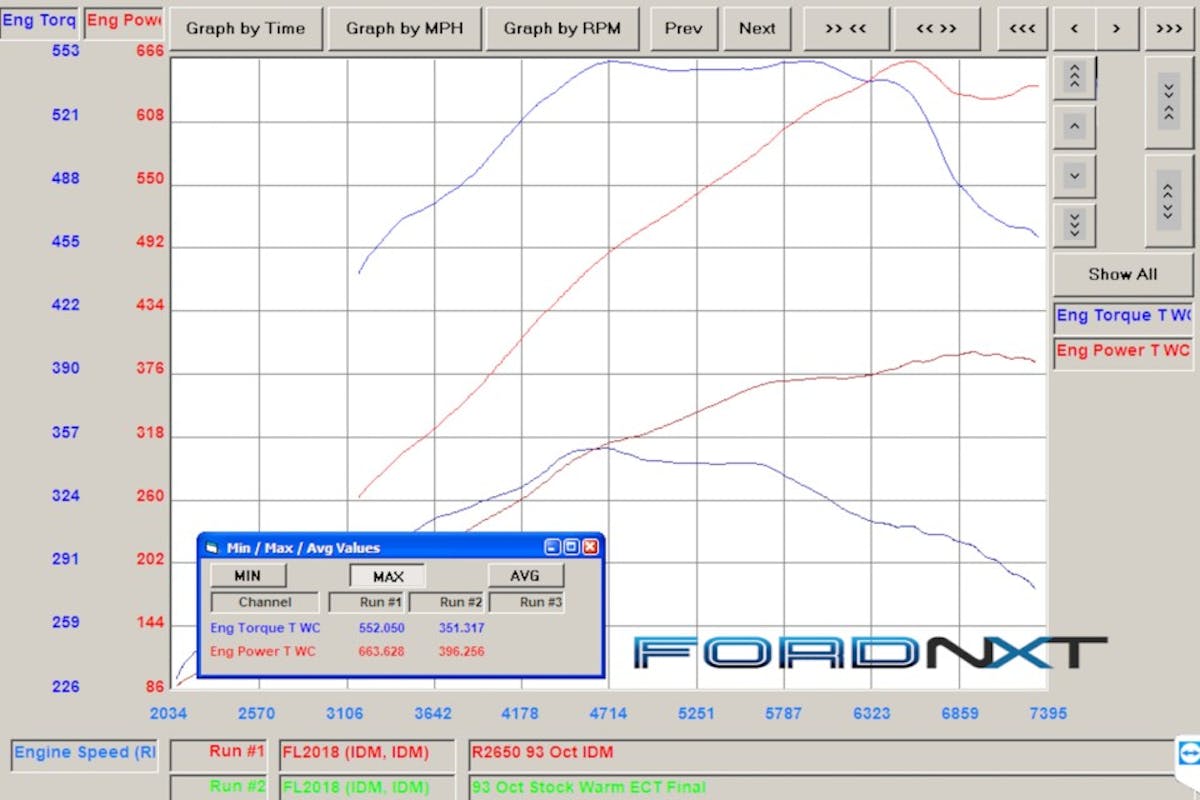Switch to Graph by Time view
Viewport: 1200px width, 800px height.
point(245,29)
